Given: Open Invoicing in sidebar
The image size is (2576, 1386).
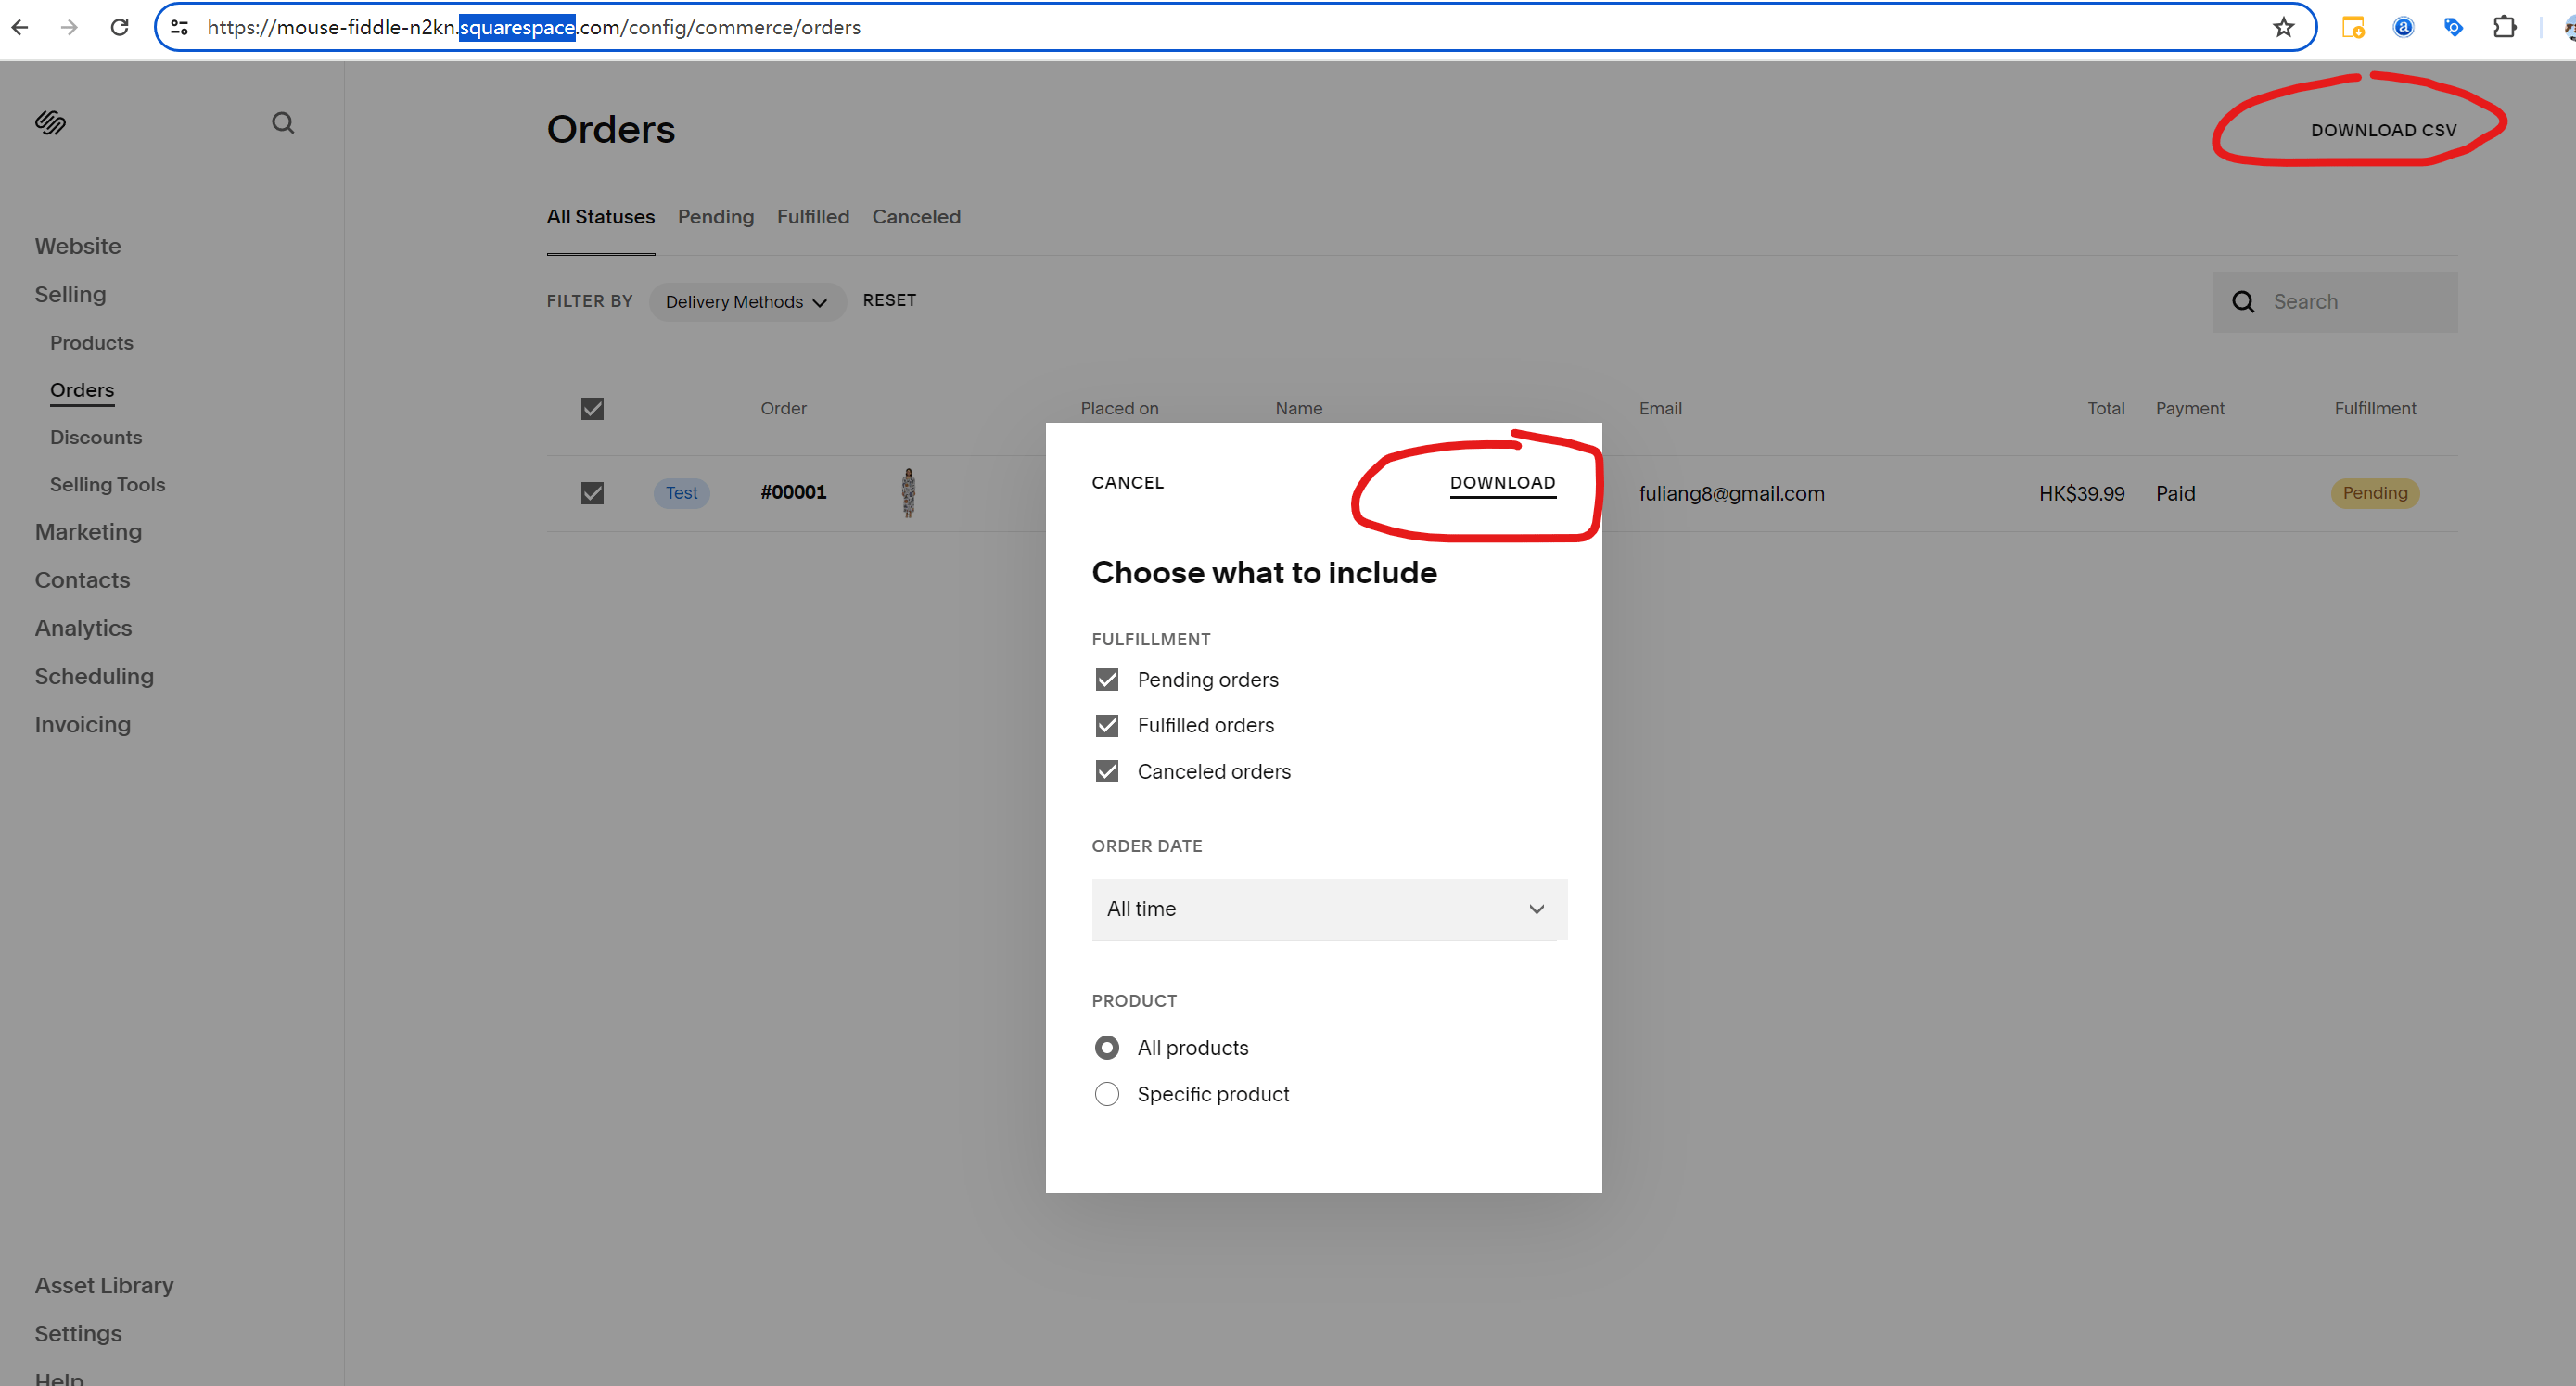Looking at the screenshot, I should [x=82, y=724].
